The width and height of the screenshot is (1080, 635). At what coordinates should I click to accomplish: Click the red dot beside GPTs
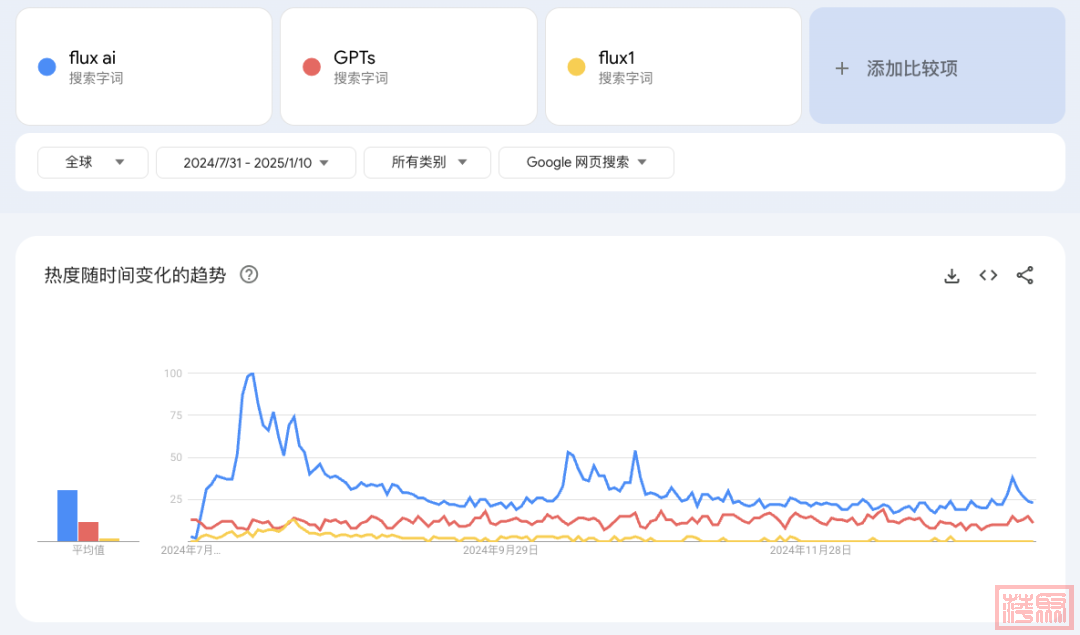(x=311, y=67)
